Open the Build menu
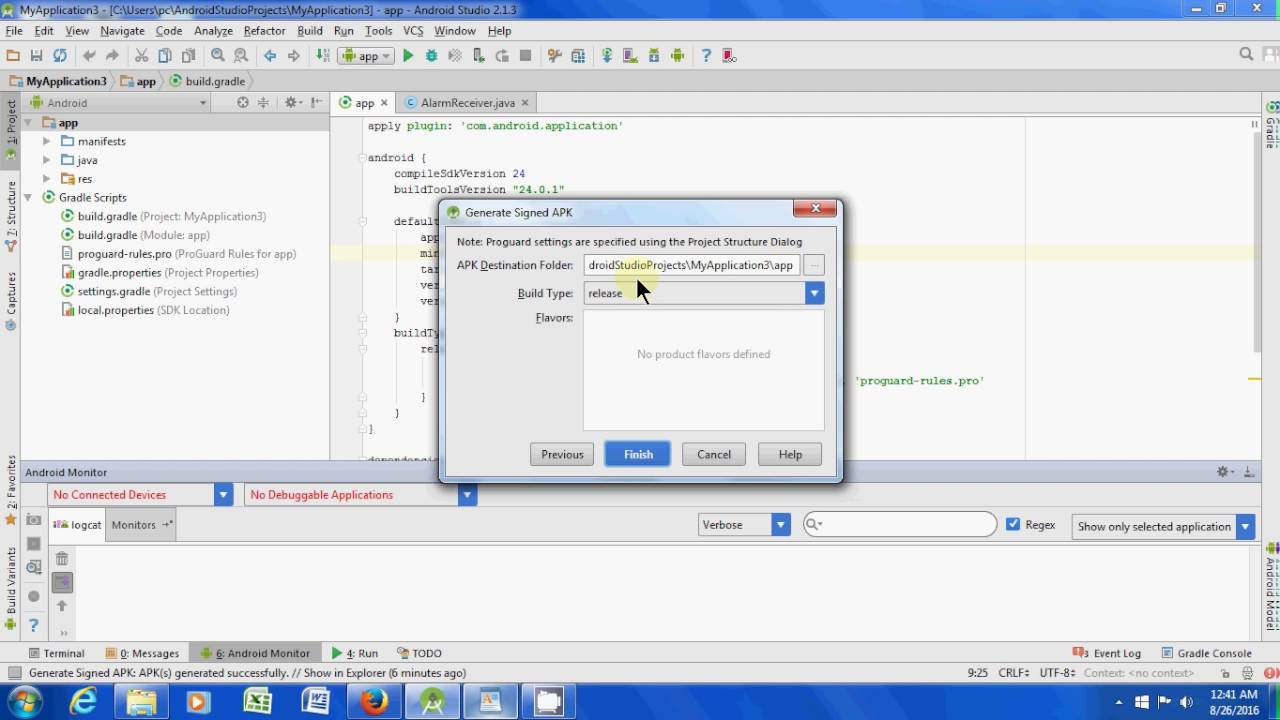1280x720 pixels. pyautogui.click(x=310, y=31)
